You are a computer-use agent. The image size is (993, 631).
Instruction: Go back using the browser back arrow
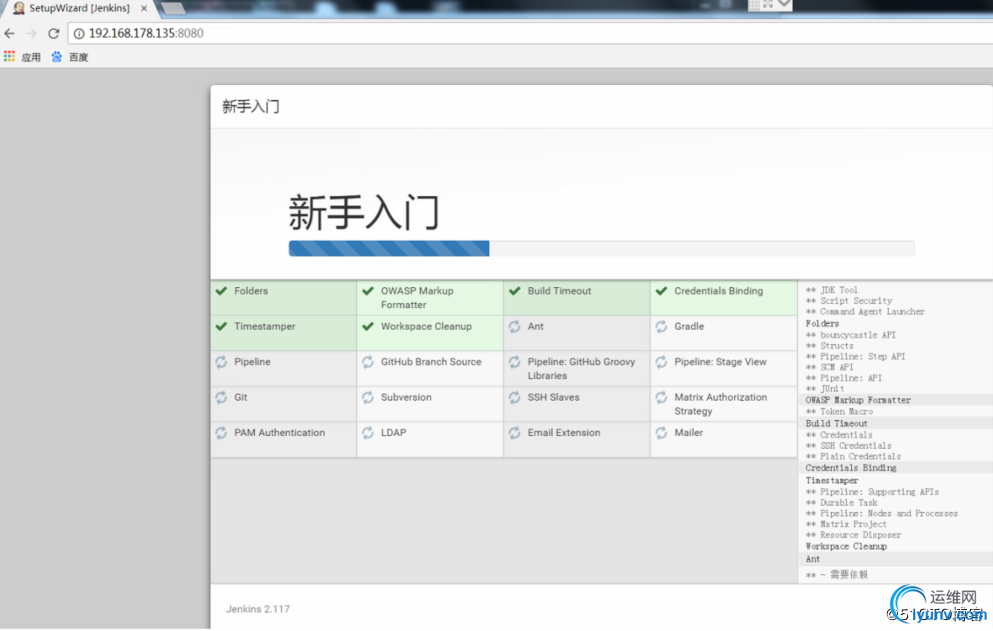[x=9, y=33]
